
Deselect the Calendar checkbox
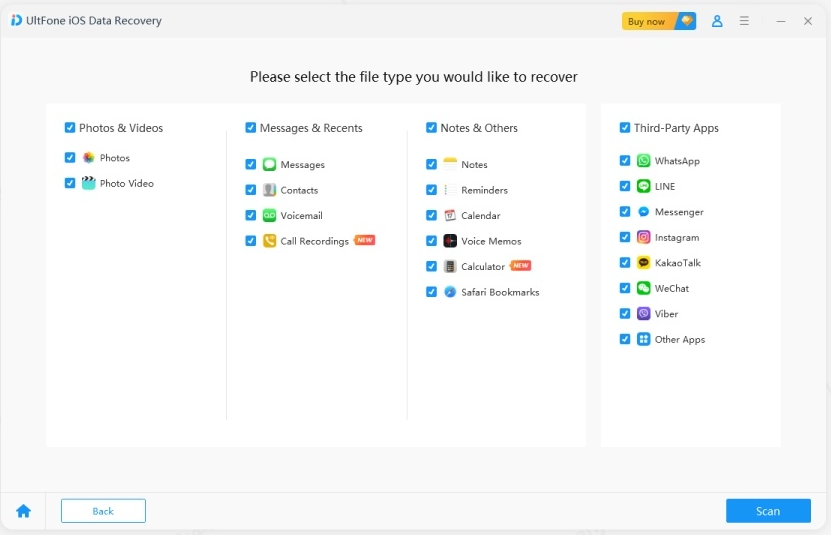(x=431, y=215)
